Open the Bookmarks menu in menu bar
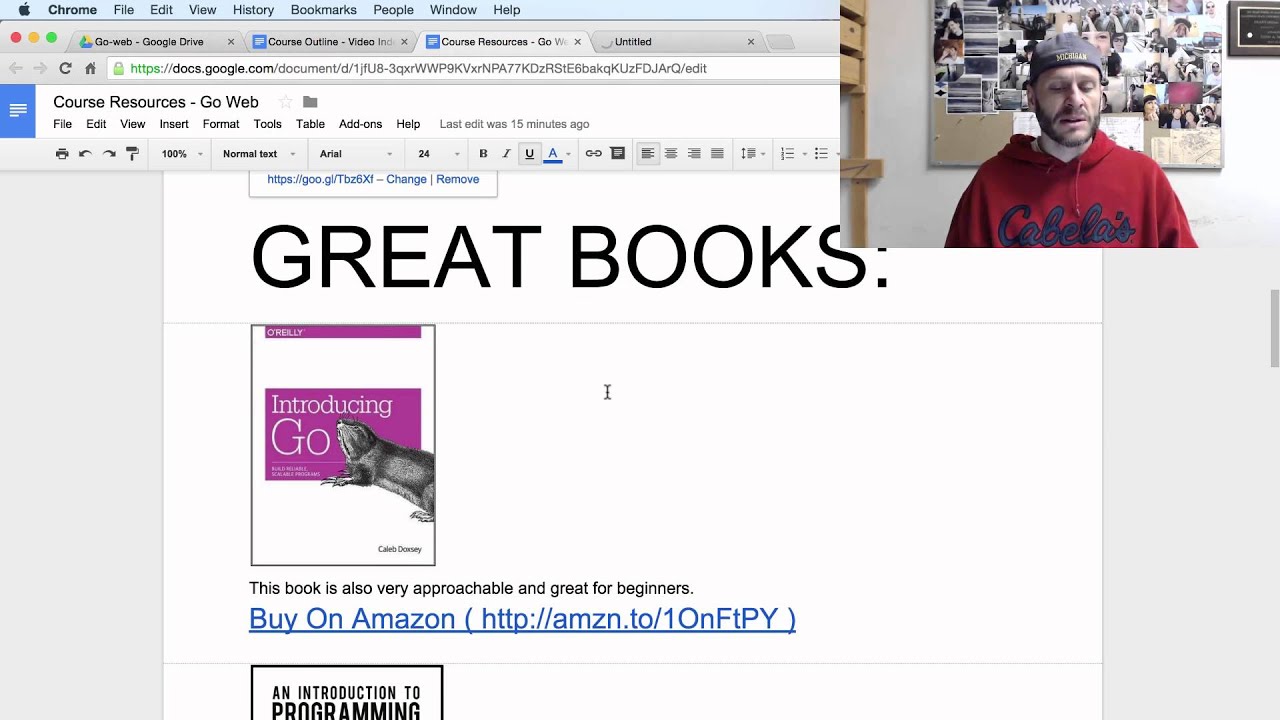Image resolution: width=1280 pixels, height=720 pixels. (x=324, y=10)
